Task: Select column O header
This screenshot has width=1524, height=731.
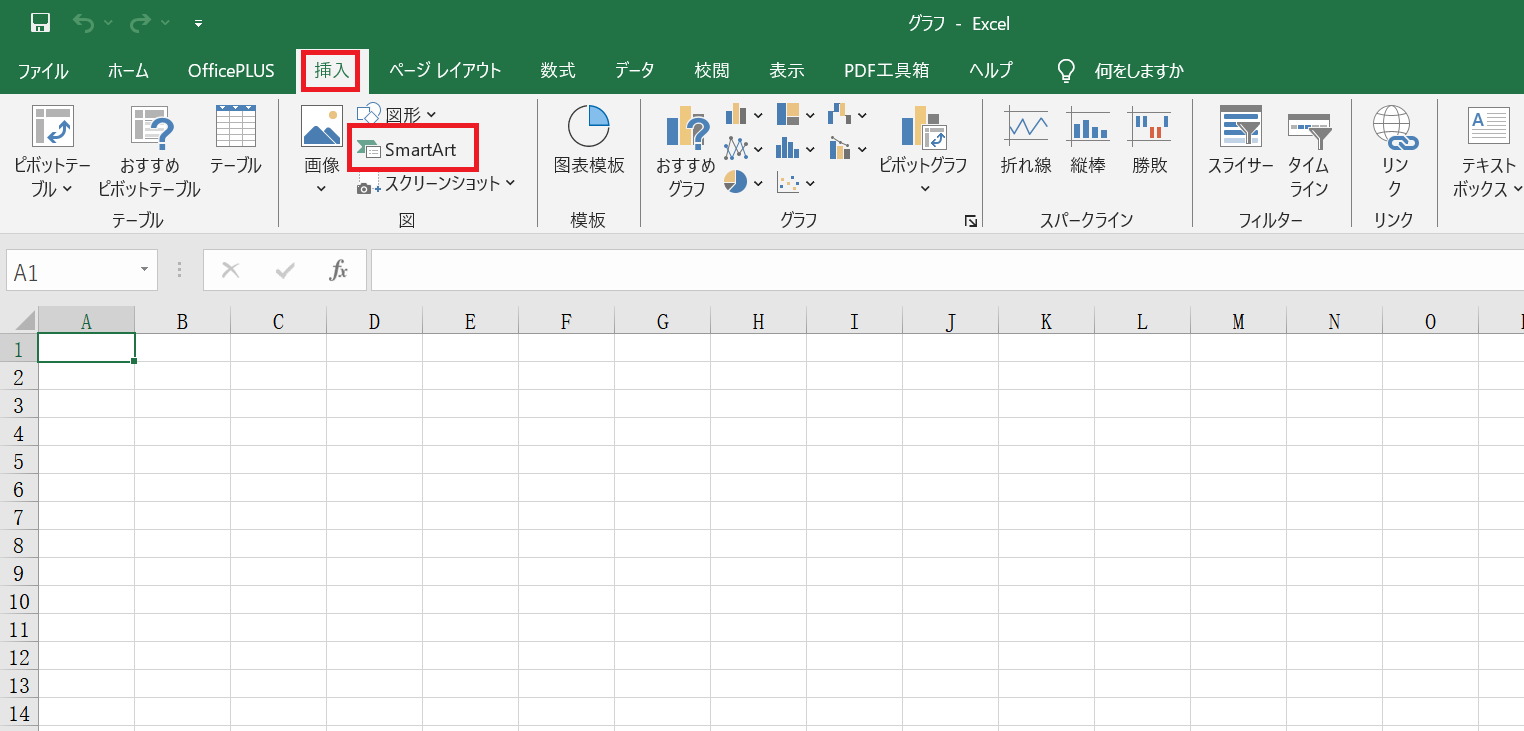Action: point(1430,321)
